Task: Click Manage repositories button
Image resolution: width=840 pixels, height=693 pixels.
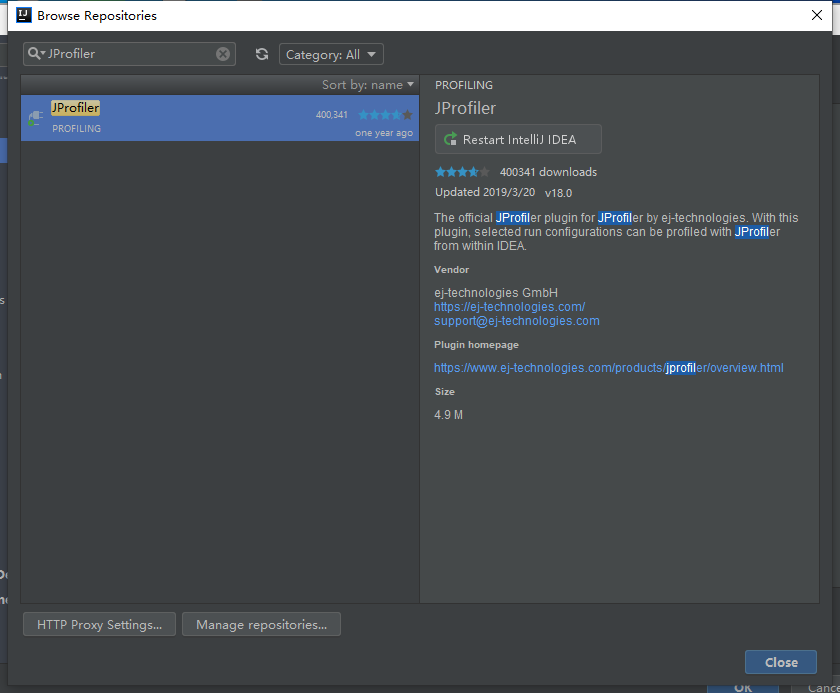Action: 261,624
